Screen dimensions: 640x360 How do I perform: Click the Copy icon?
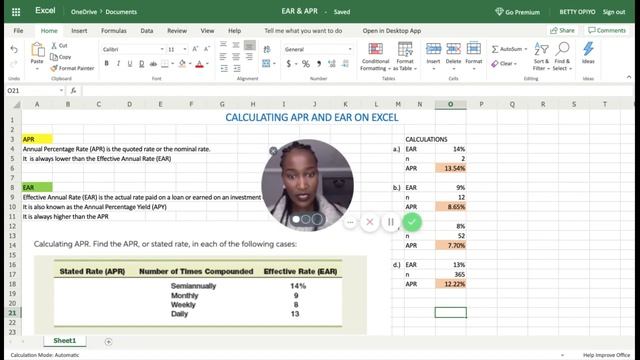pos(53,57)
